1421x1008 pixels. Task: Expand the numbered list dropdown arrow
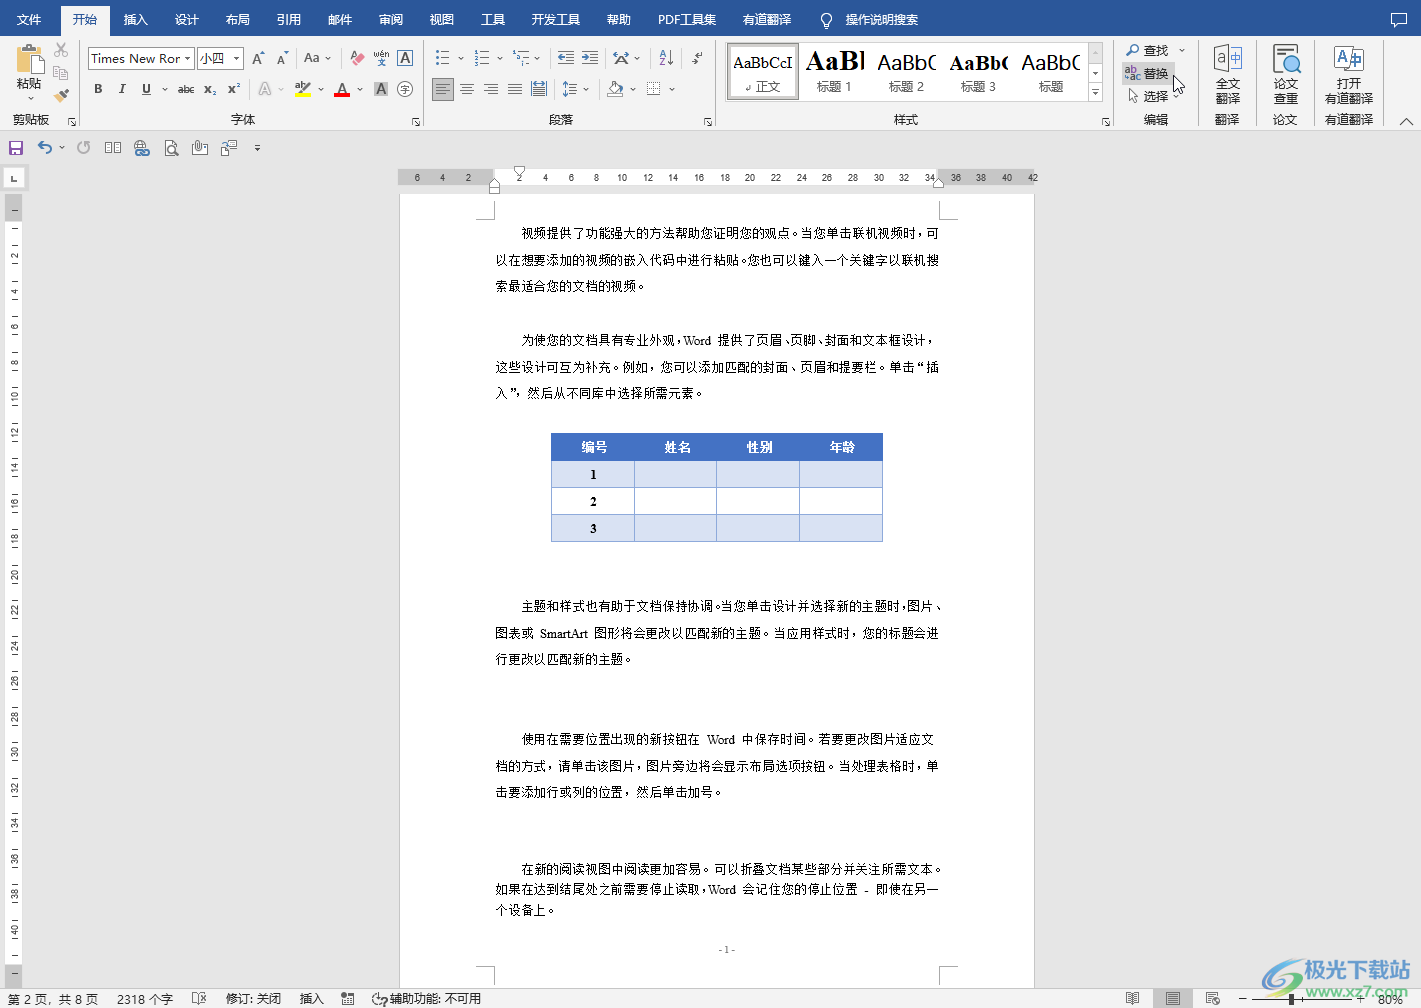(x=500, y=58)
